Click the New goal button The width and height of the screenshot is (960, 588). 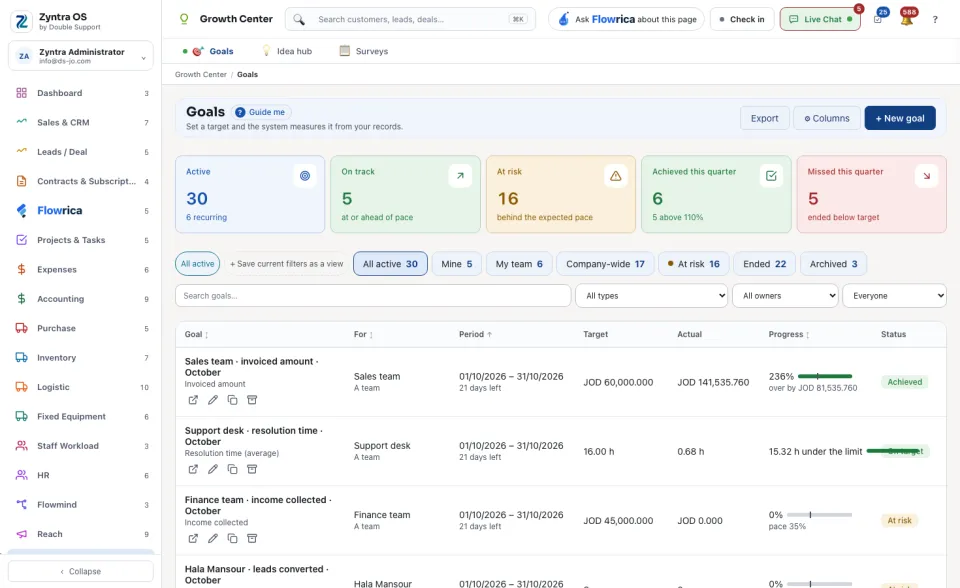899,118
